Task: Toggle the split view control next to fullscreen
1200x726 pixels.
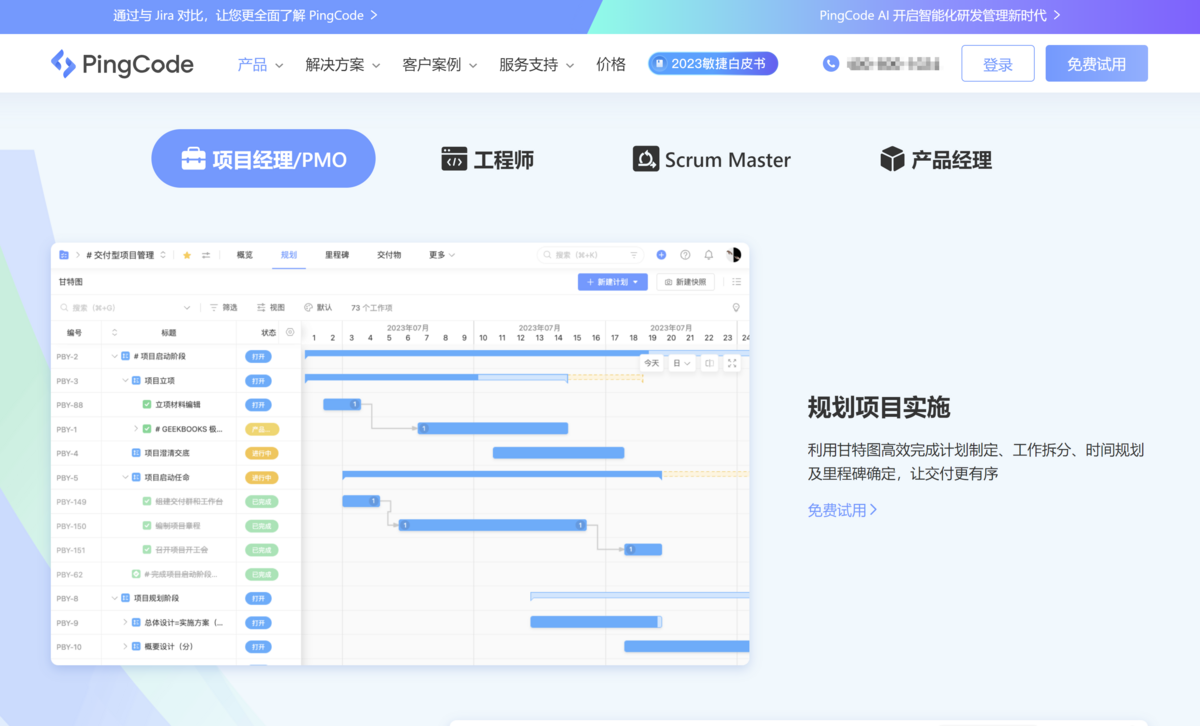Action: 709,363
